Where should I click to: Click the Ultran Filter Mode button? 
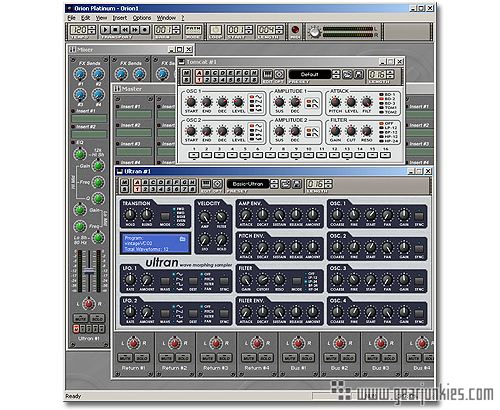point(297,281)
